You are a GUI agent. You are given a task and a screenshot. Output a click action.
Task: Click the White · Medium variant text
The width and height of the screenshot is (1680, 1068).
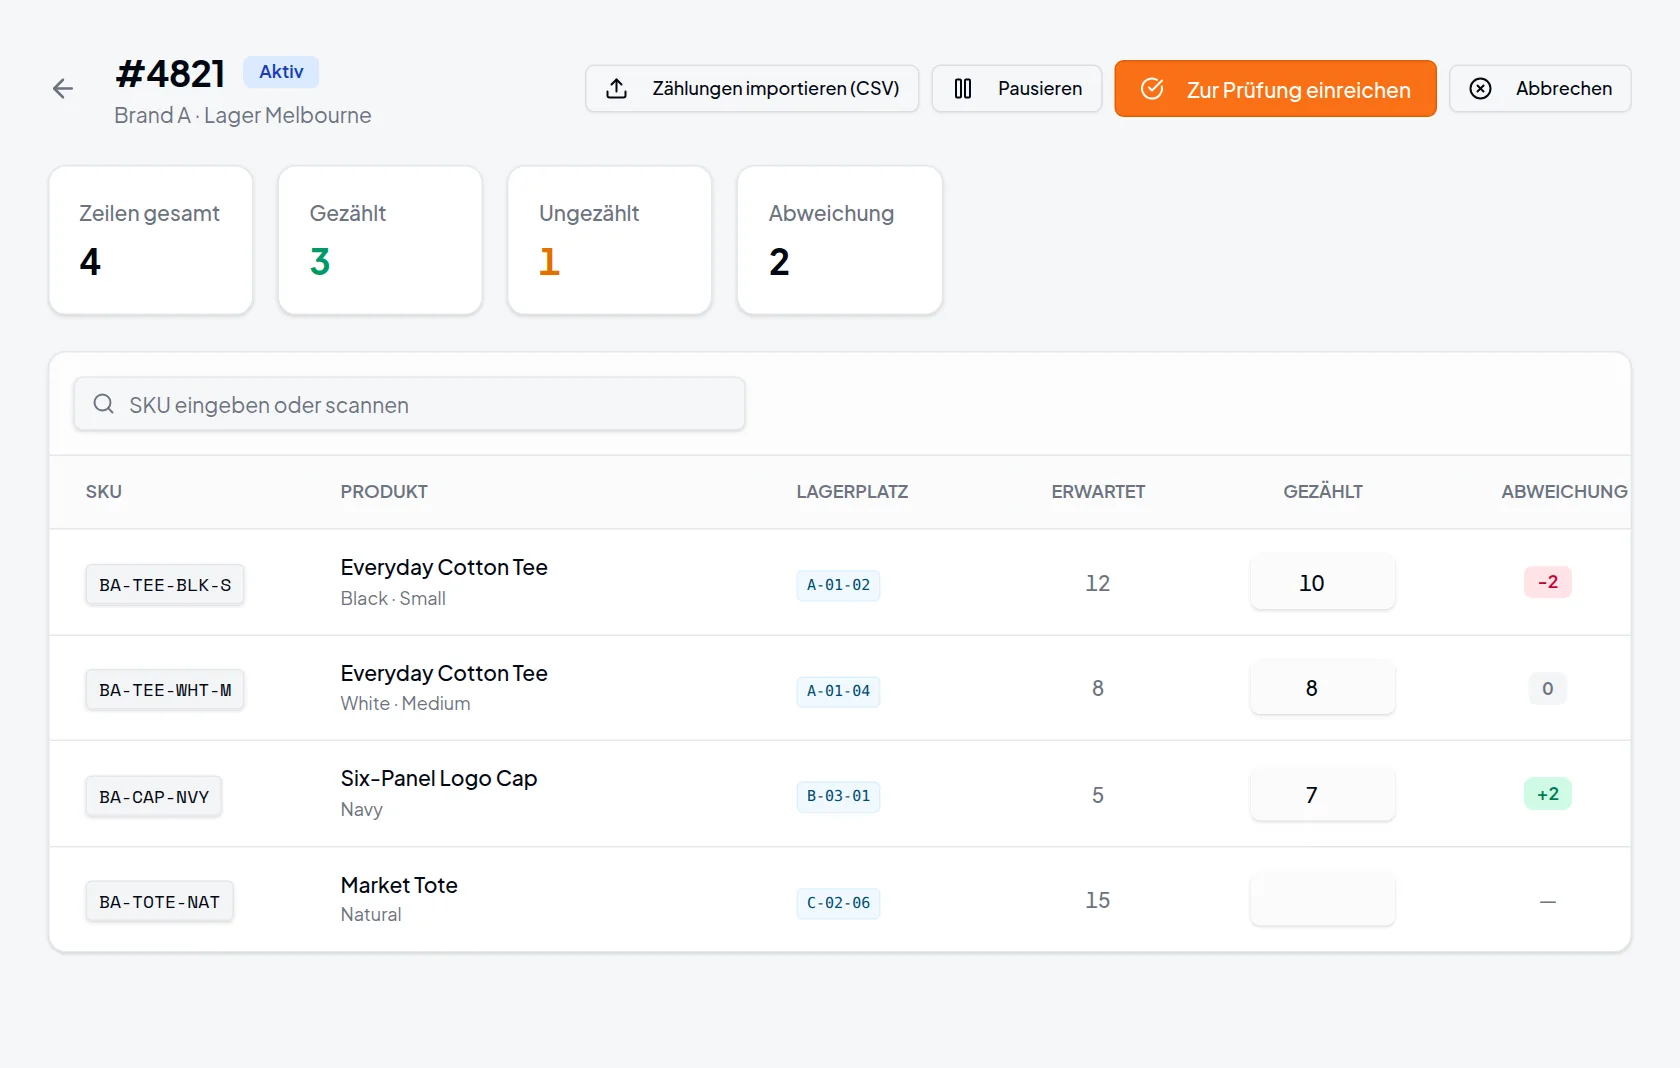coord(405,703)
